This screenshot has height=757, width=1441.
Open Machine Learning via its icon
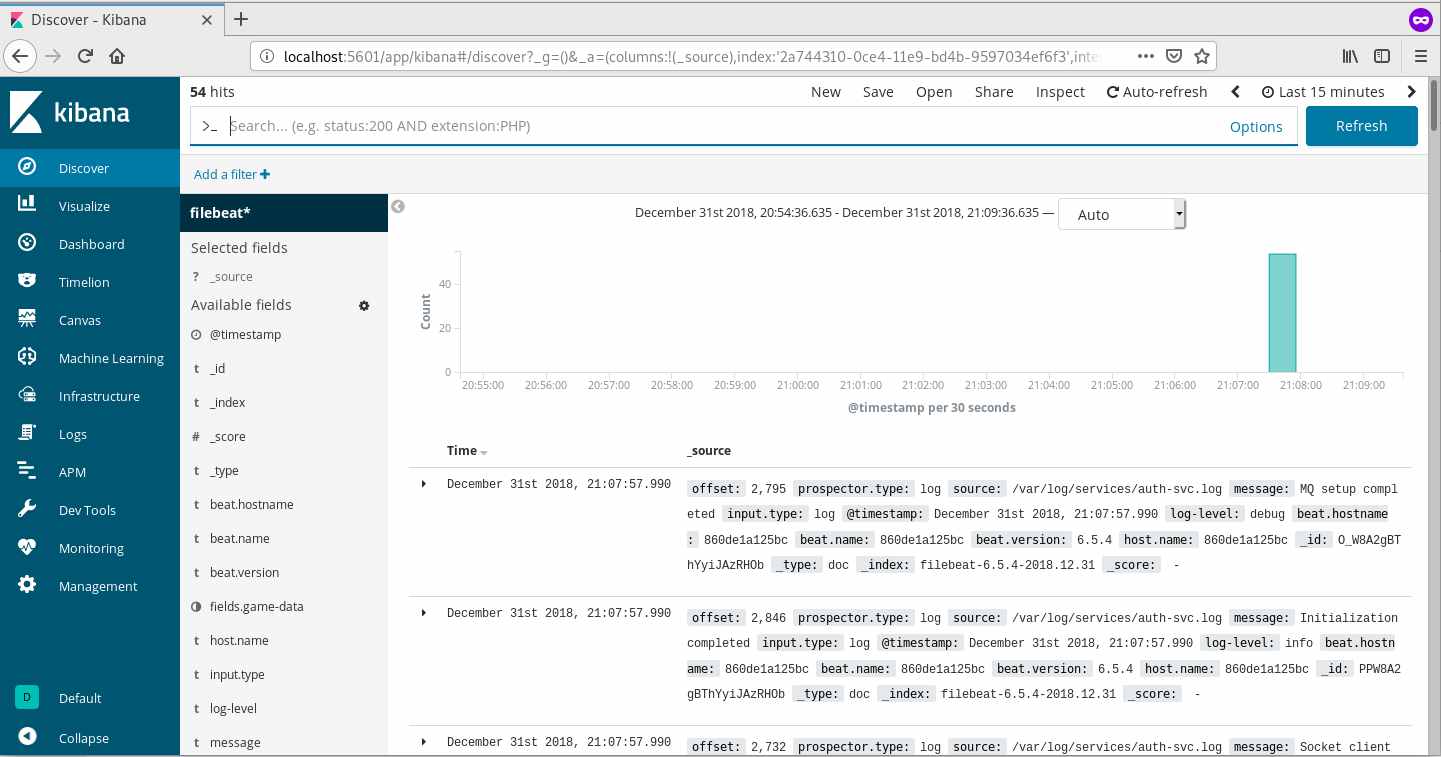point(27,358)
